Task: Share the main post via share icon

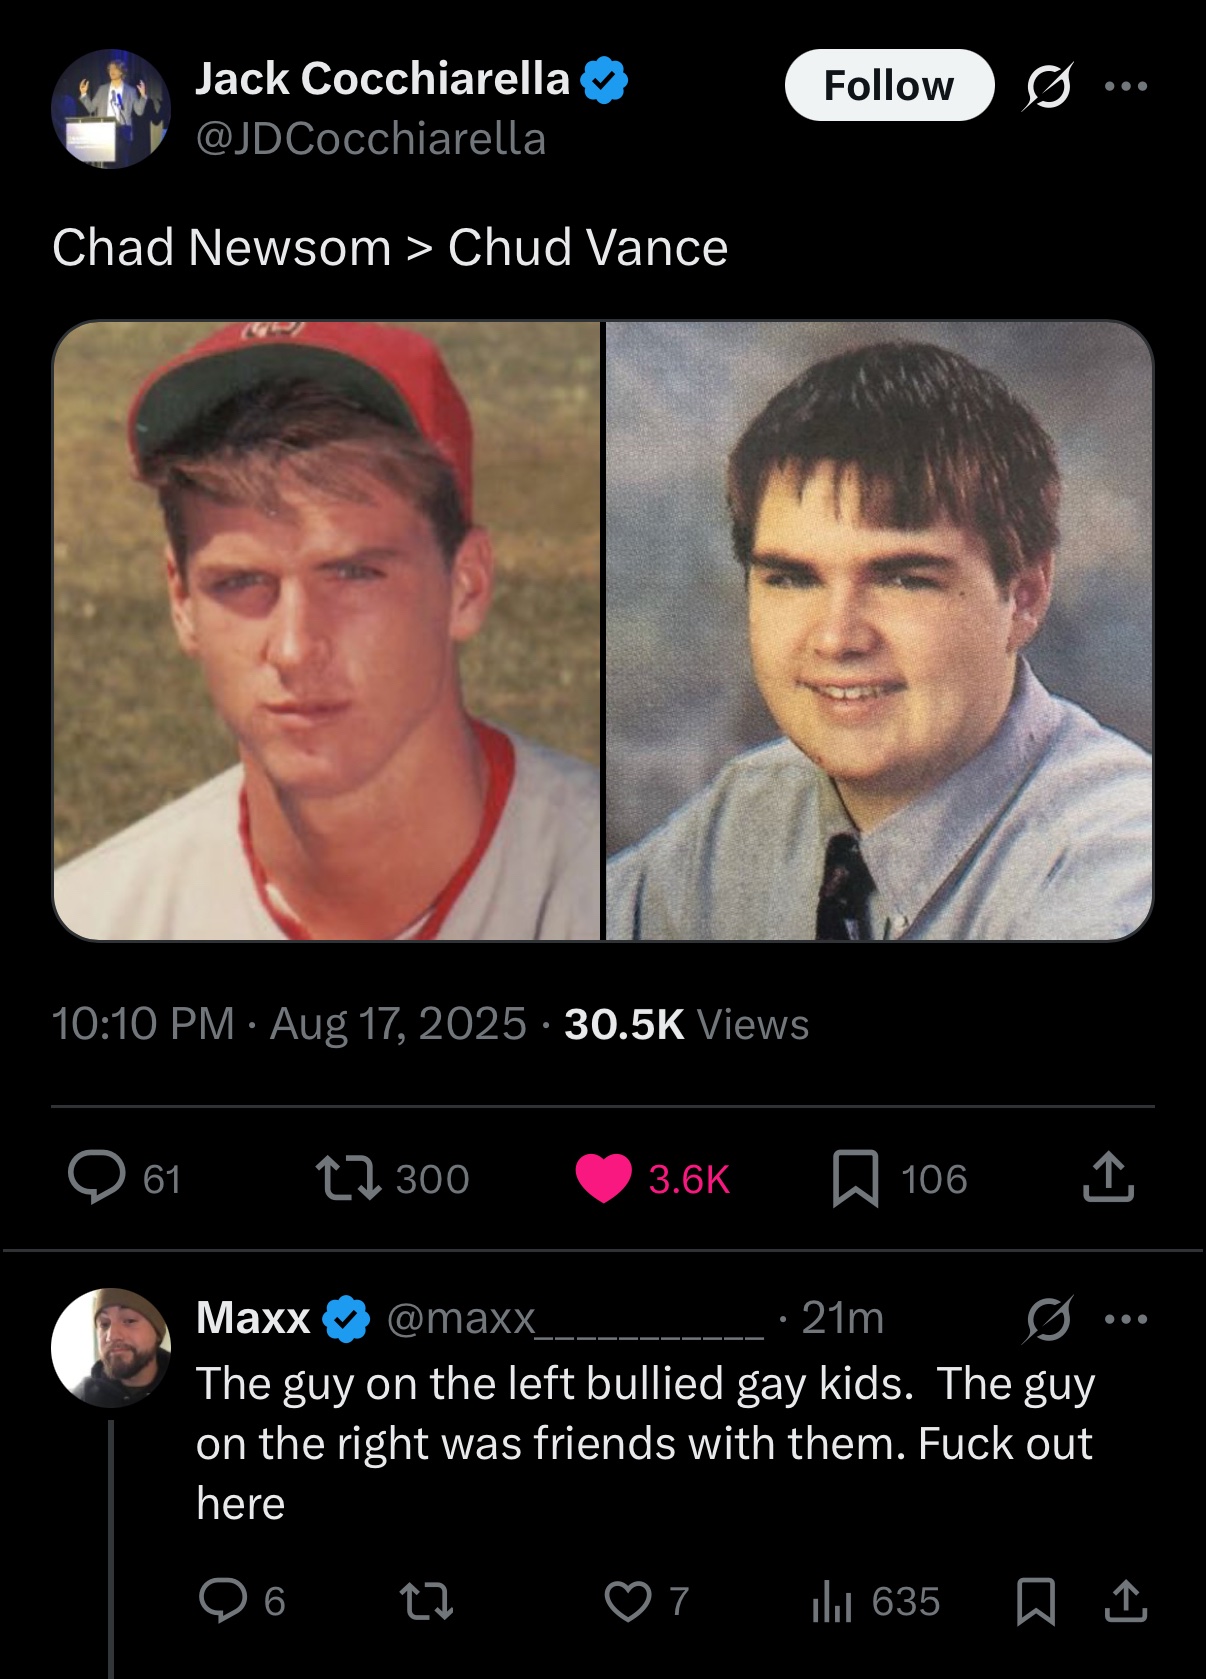Action: pyautogui.click(x=1108, y=1177)
